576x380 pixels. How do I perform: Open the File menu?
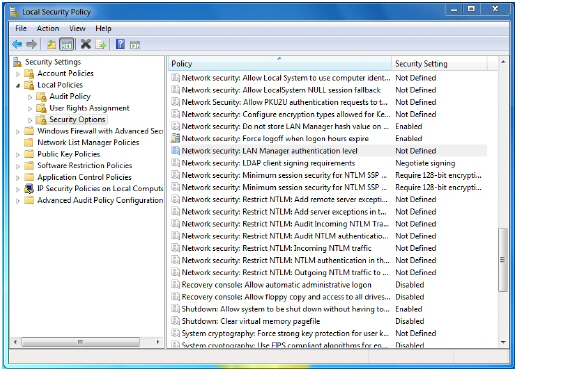[x=21, y=28]
